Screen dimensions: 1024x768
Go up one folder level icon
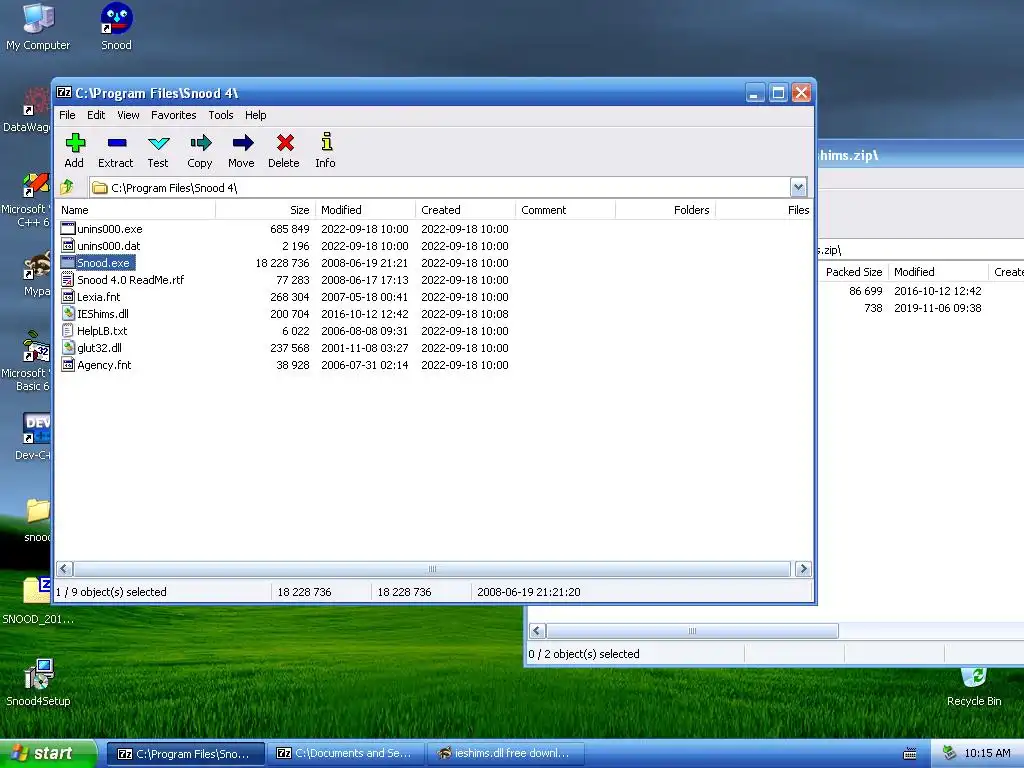(67, 187)
